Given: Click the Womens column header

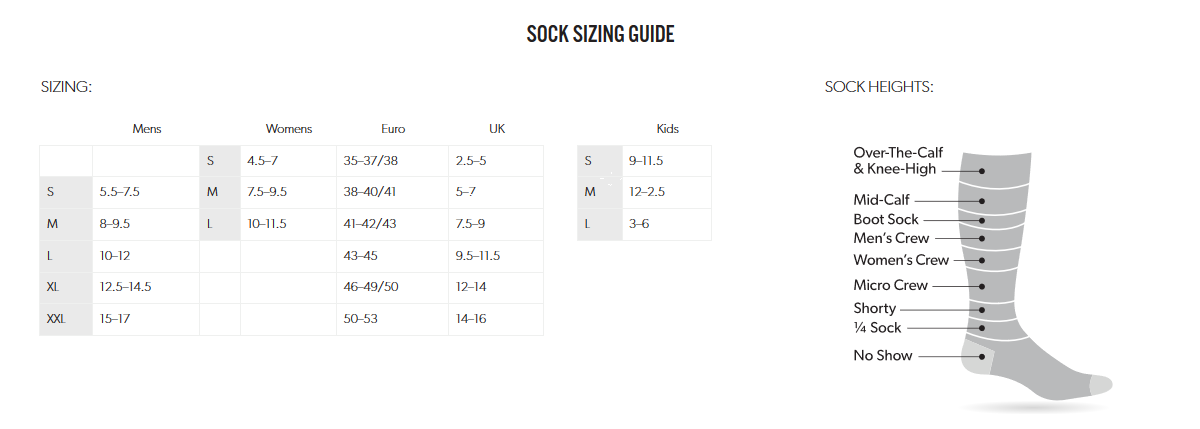Looking at the screenshot, I should coord(289,129).
